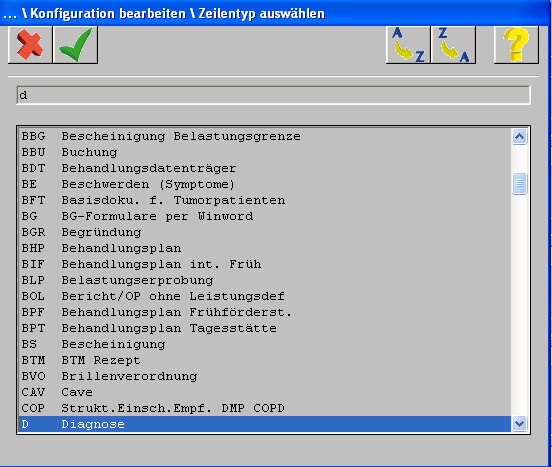Click the list scrollbar down arrow

click(520, 423)
